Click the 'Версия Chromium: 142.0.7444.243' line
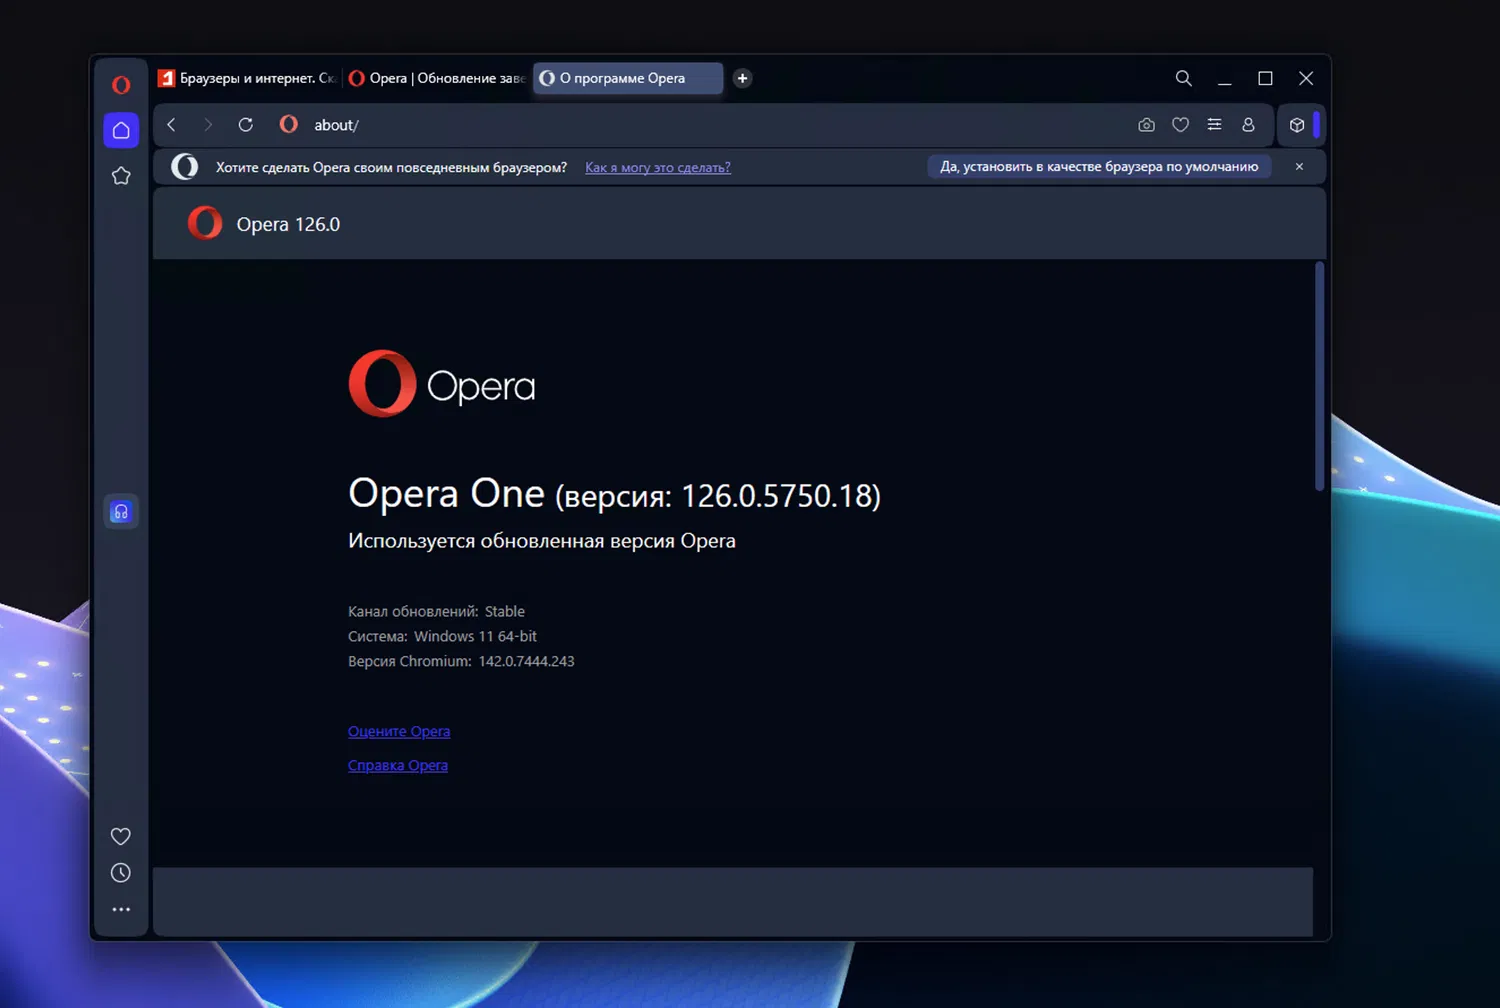The width and height of the screenshot is (1500, 1008). click(461, 661)
